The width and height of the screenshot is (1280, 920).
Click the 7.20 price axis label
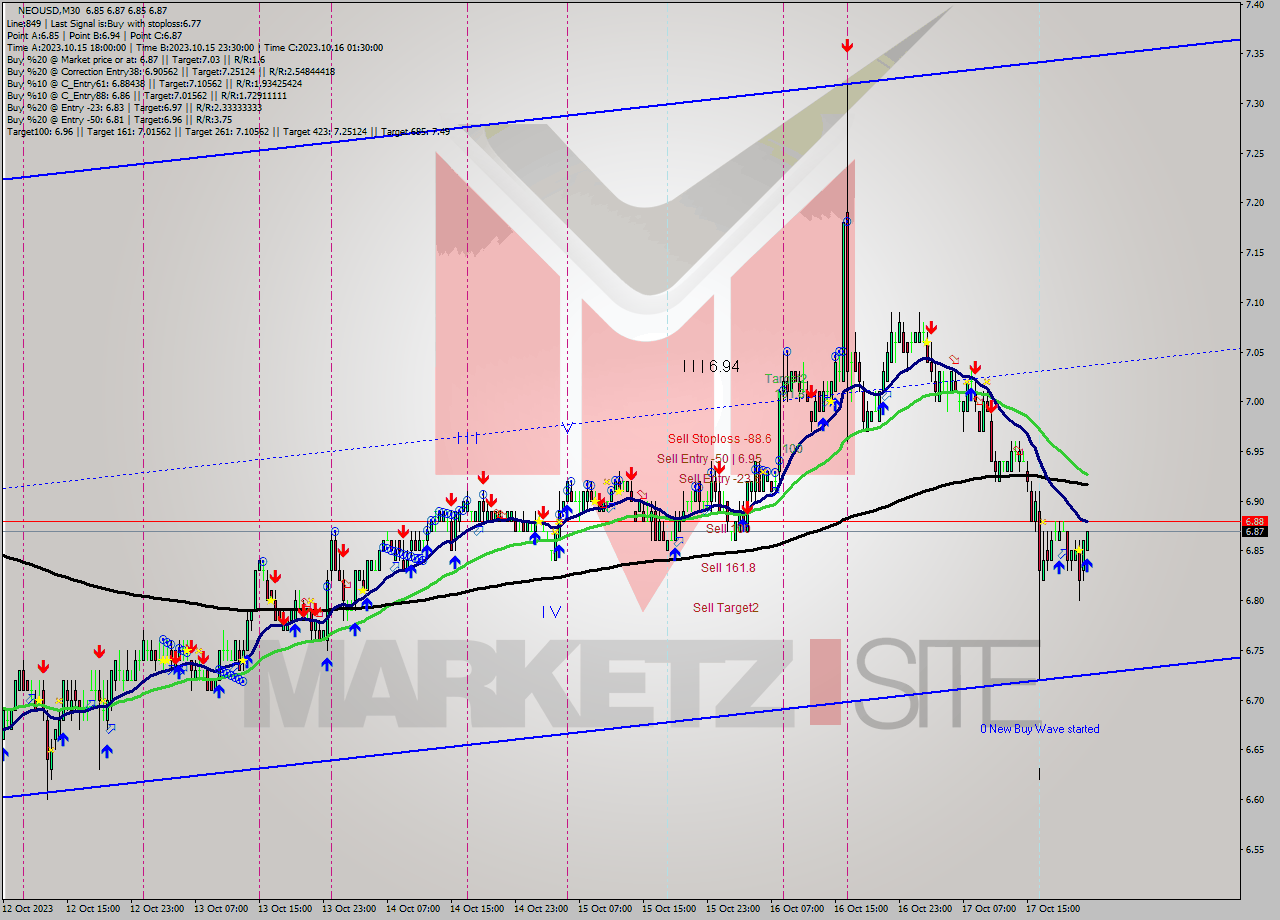tap(1254, 203)
